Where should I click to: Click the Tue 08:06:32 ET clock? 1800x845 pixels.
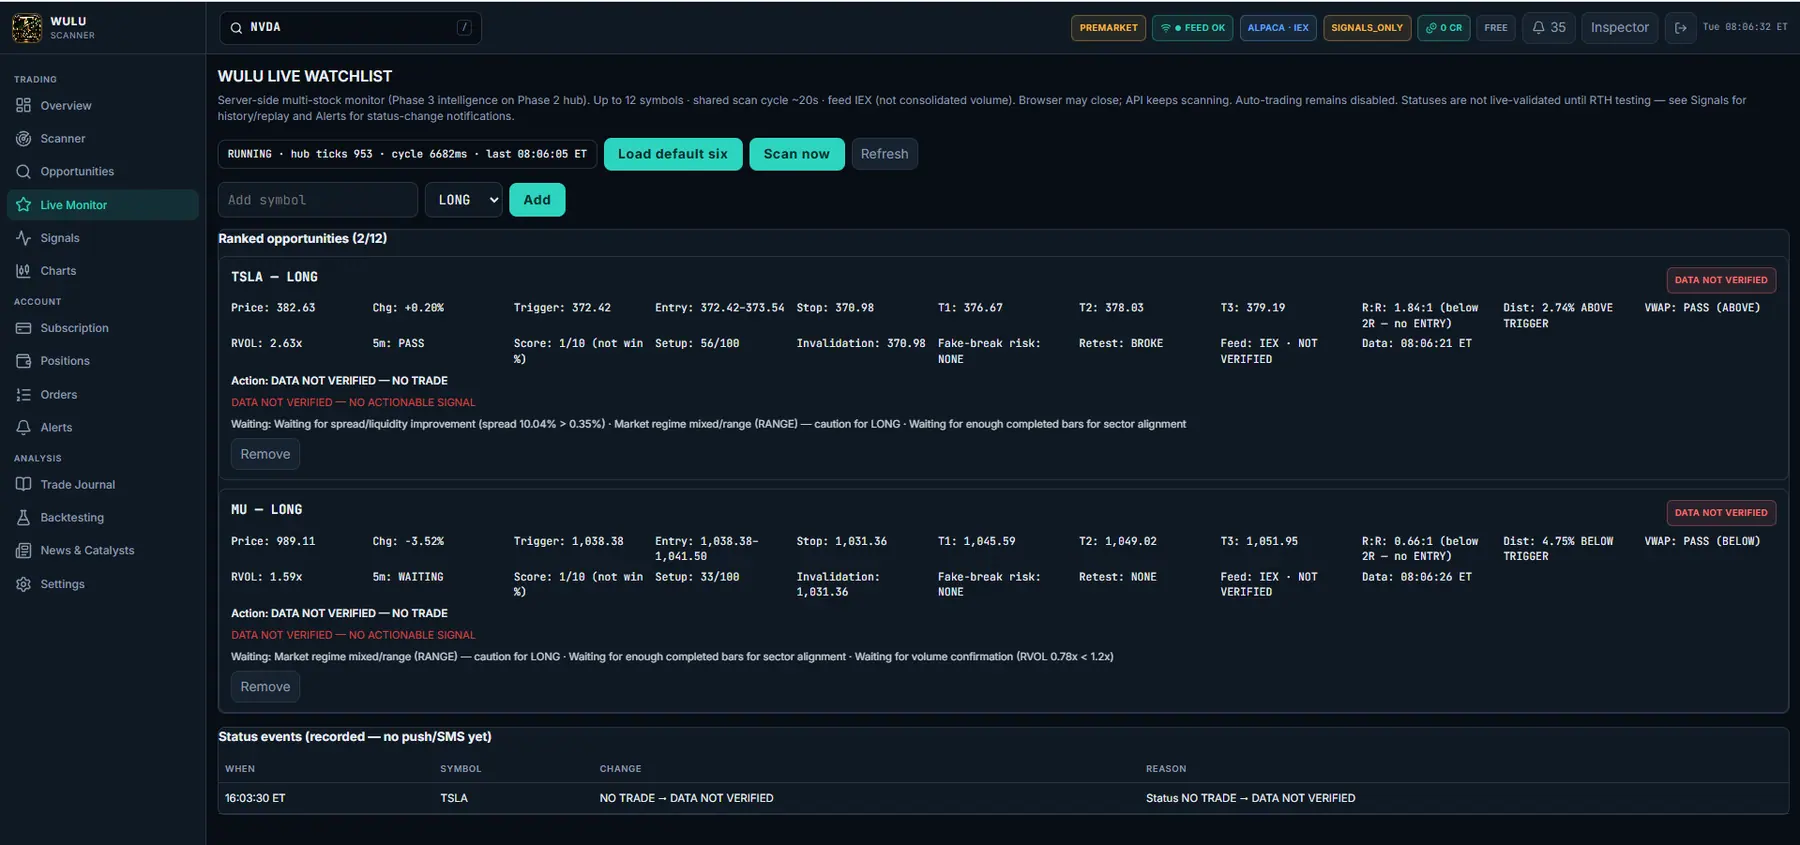click(x=1745, y=27)
